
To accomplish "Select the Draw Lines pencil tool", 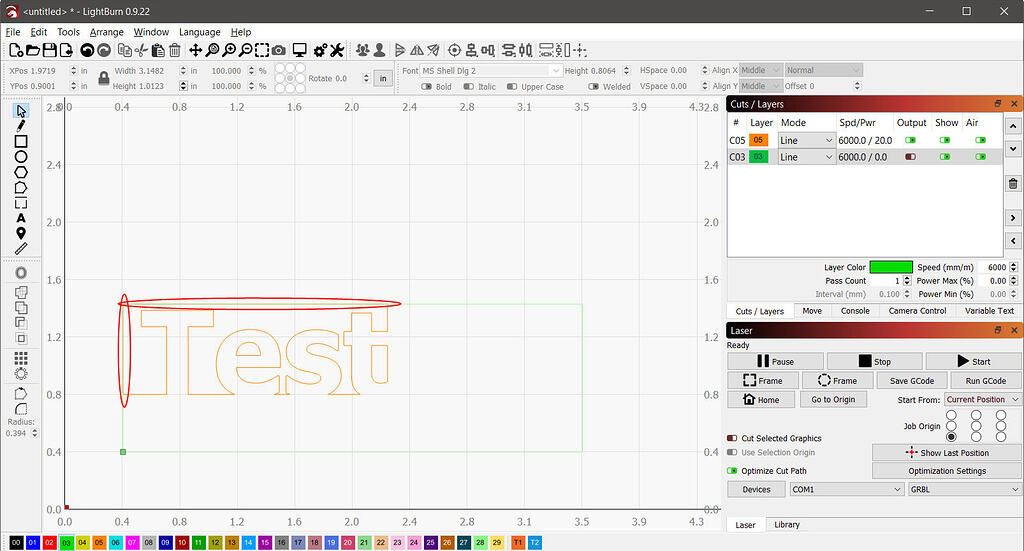I will (21, 127).
